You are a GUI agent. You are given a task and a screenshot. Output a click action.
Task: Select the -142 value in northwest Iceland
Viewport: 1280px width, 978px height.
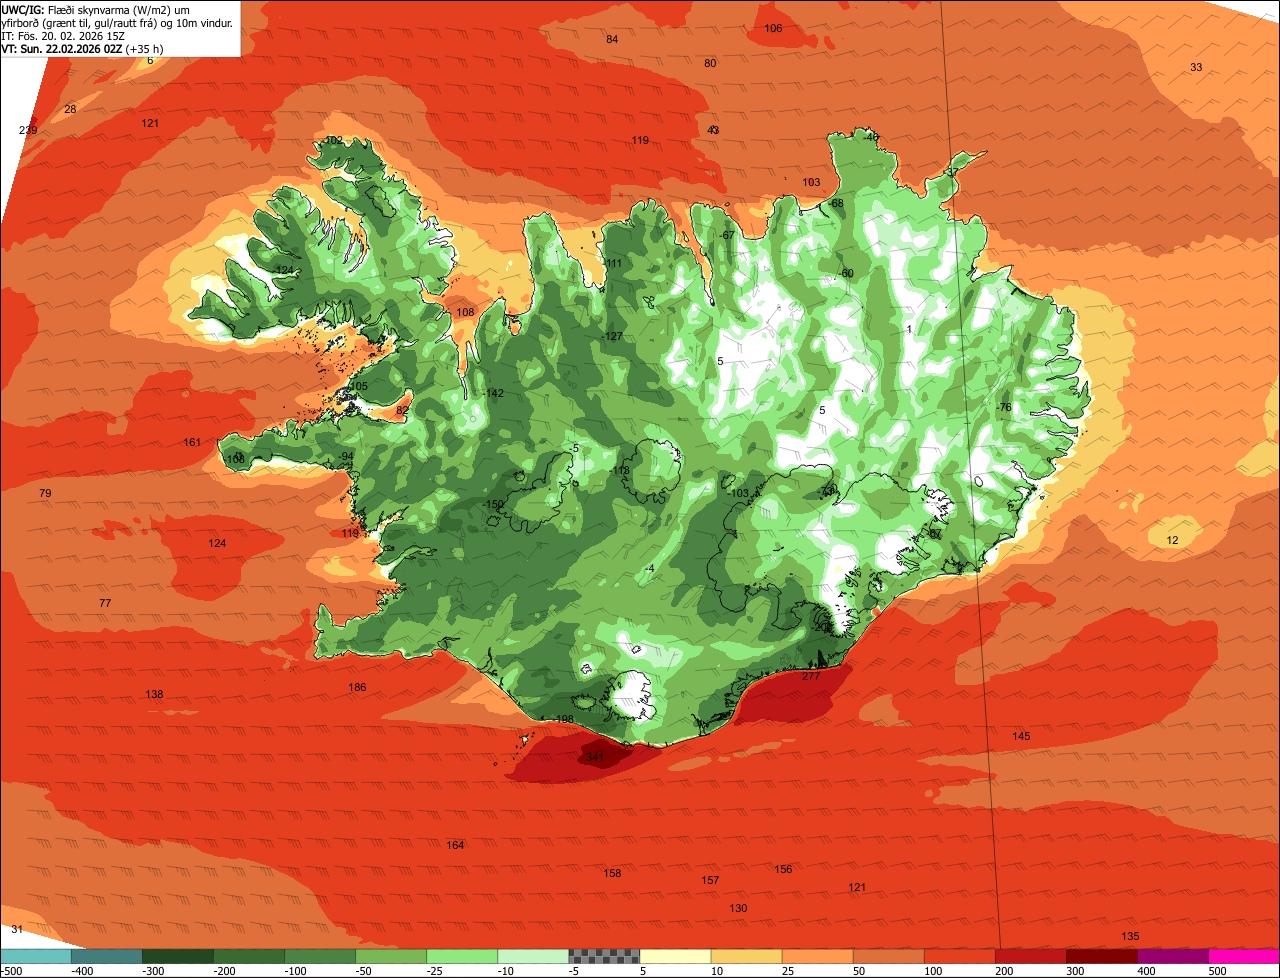coord(493,394)
